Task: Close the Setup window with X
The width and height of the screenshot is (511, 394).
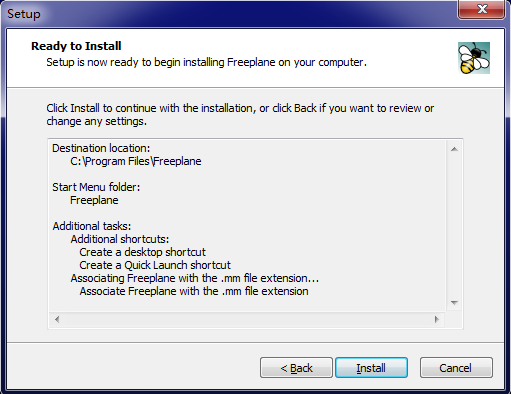Action: tap(482, 9)
